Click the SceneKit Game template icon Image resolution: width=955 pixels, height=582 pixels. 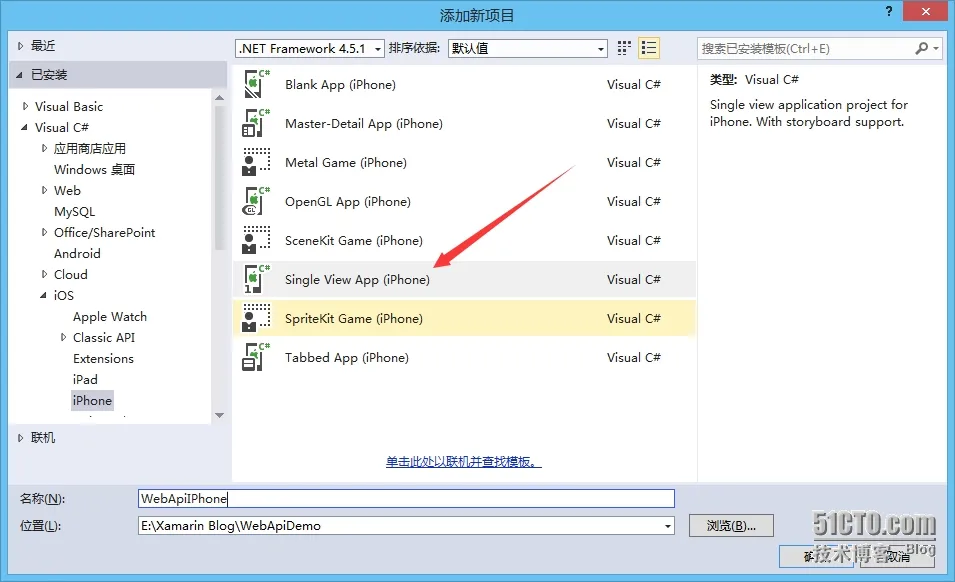256,240
